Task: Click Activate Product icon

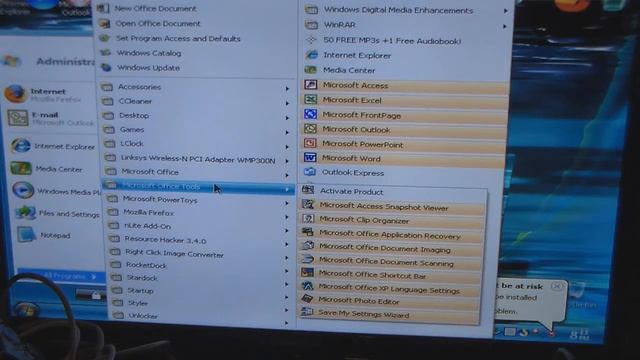Action: pos(308,190)
